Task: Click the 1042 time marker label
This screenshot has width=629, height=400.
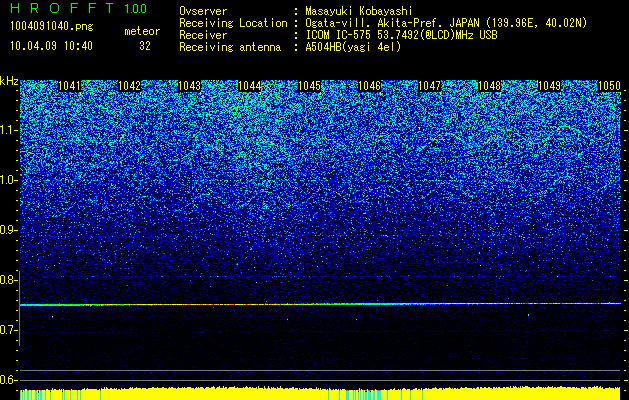Action: coord(130,86)
